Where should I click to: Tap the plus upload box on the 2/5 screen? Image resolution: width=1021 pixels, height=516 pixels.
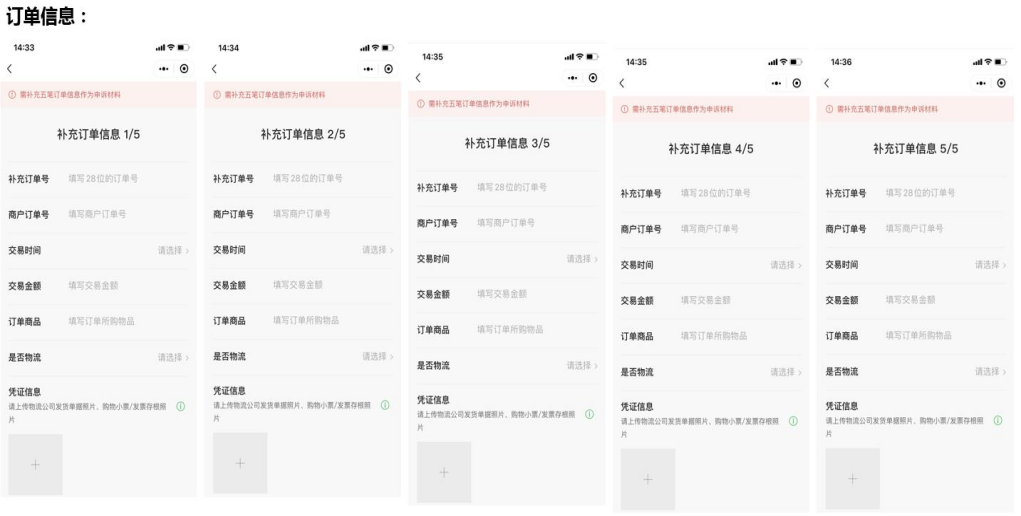coord(240,462)
